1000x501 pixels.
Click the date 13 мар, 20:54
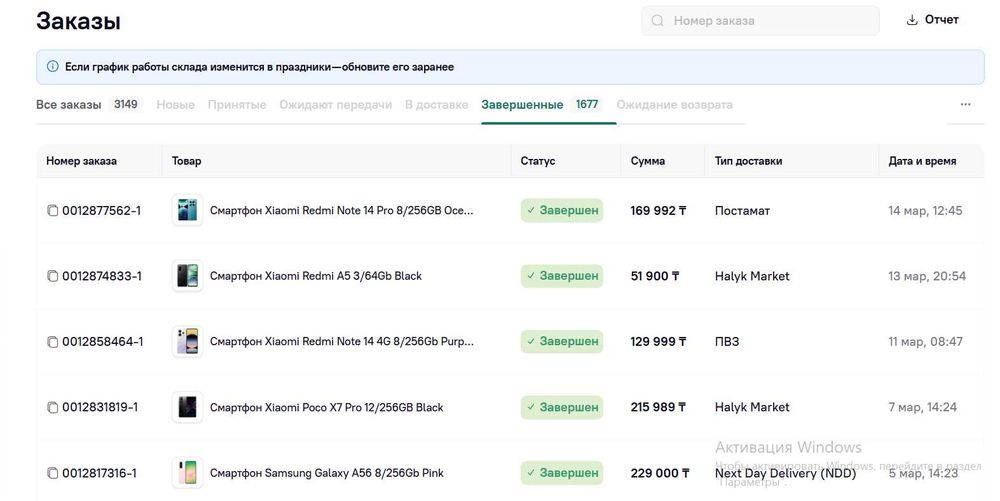(x=927, y=276)
